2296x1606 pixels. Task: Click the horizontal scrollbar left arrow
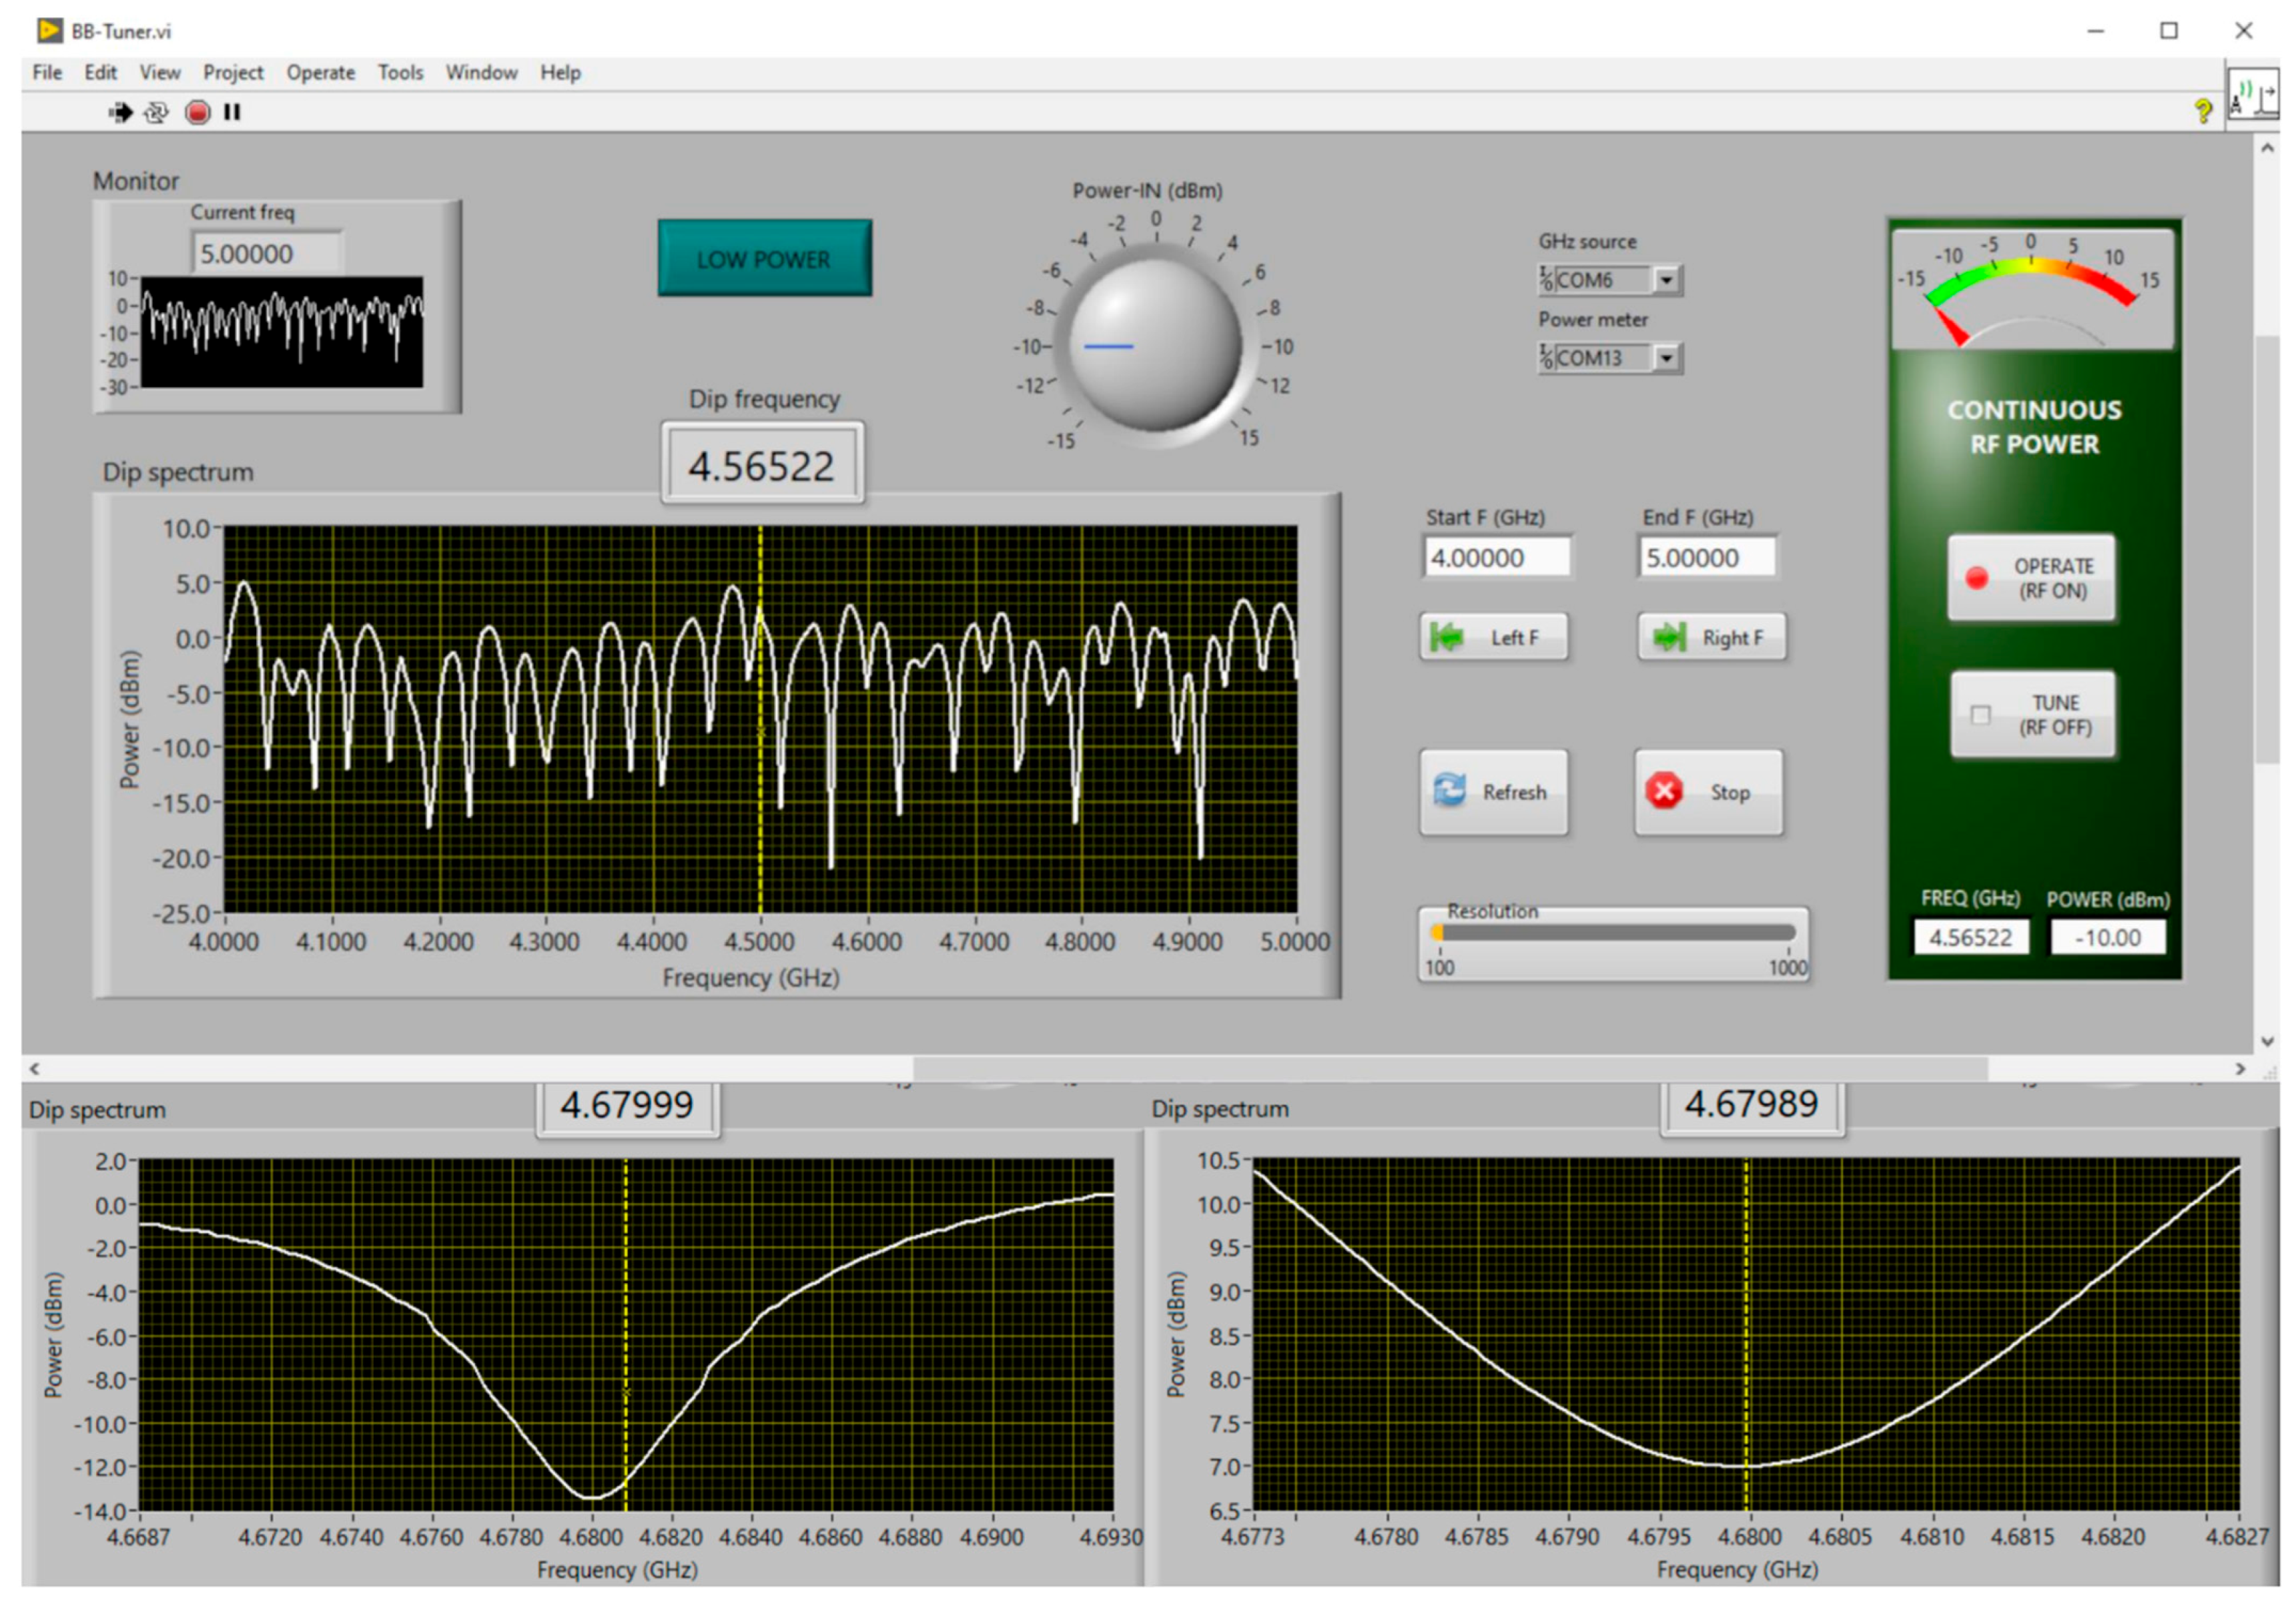35,1068
